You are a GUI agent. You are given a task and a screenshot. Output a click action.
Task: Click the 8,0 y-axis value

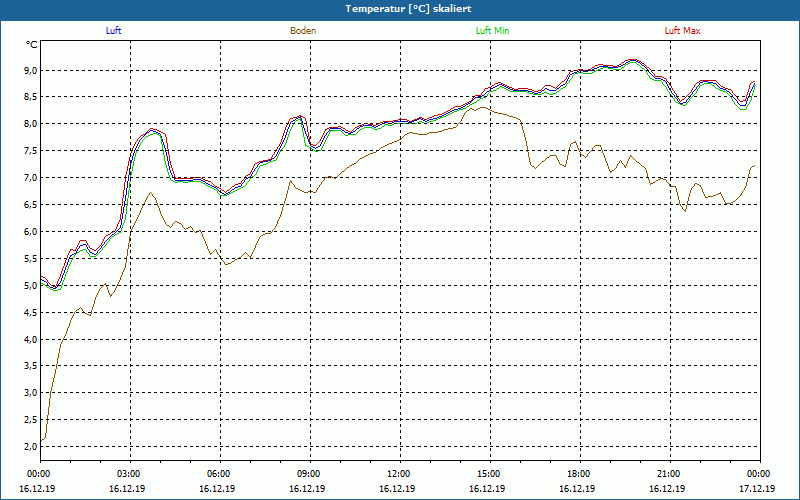pos(31,124)
